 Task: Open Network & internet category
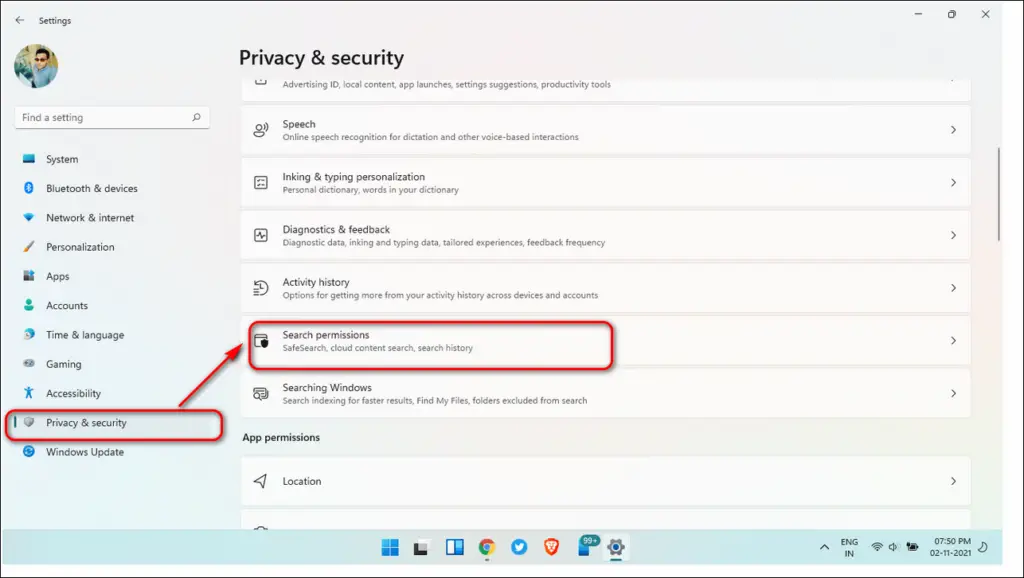[x=112, y=217]
